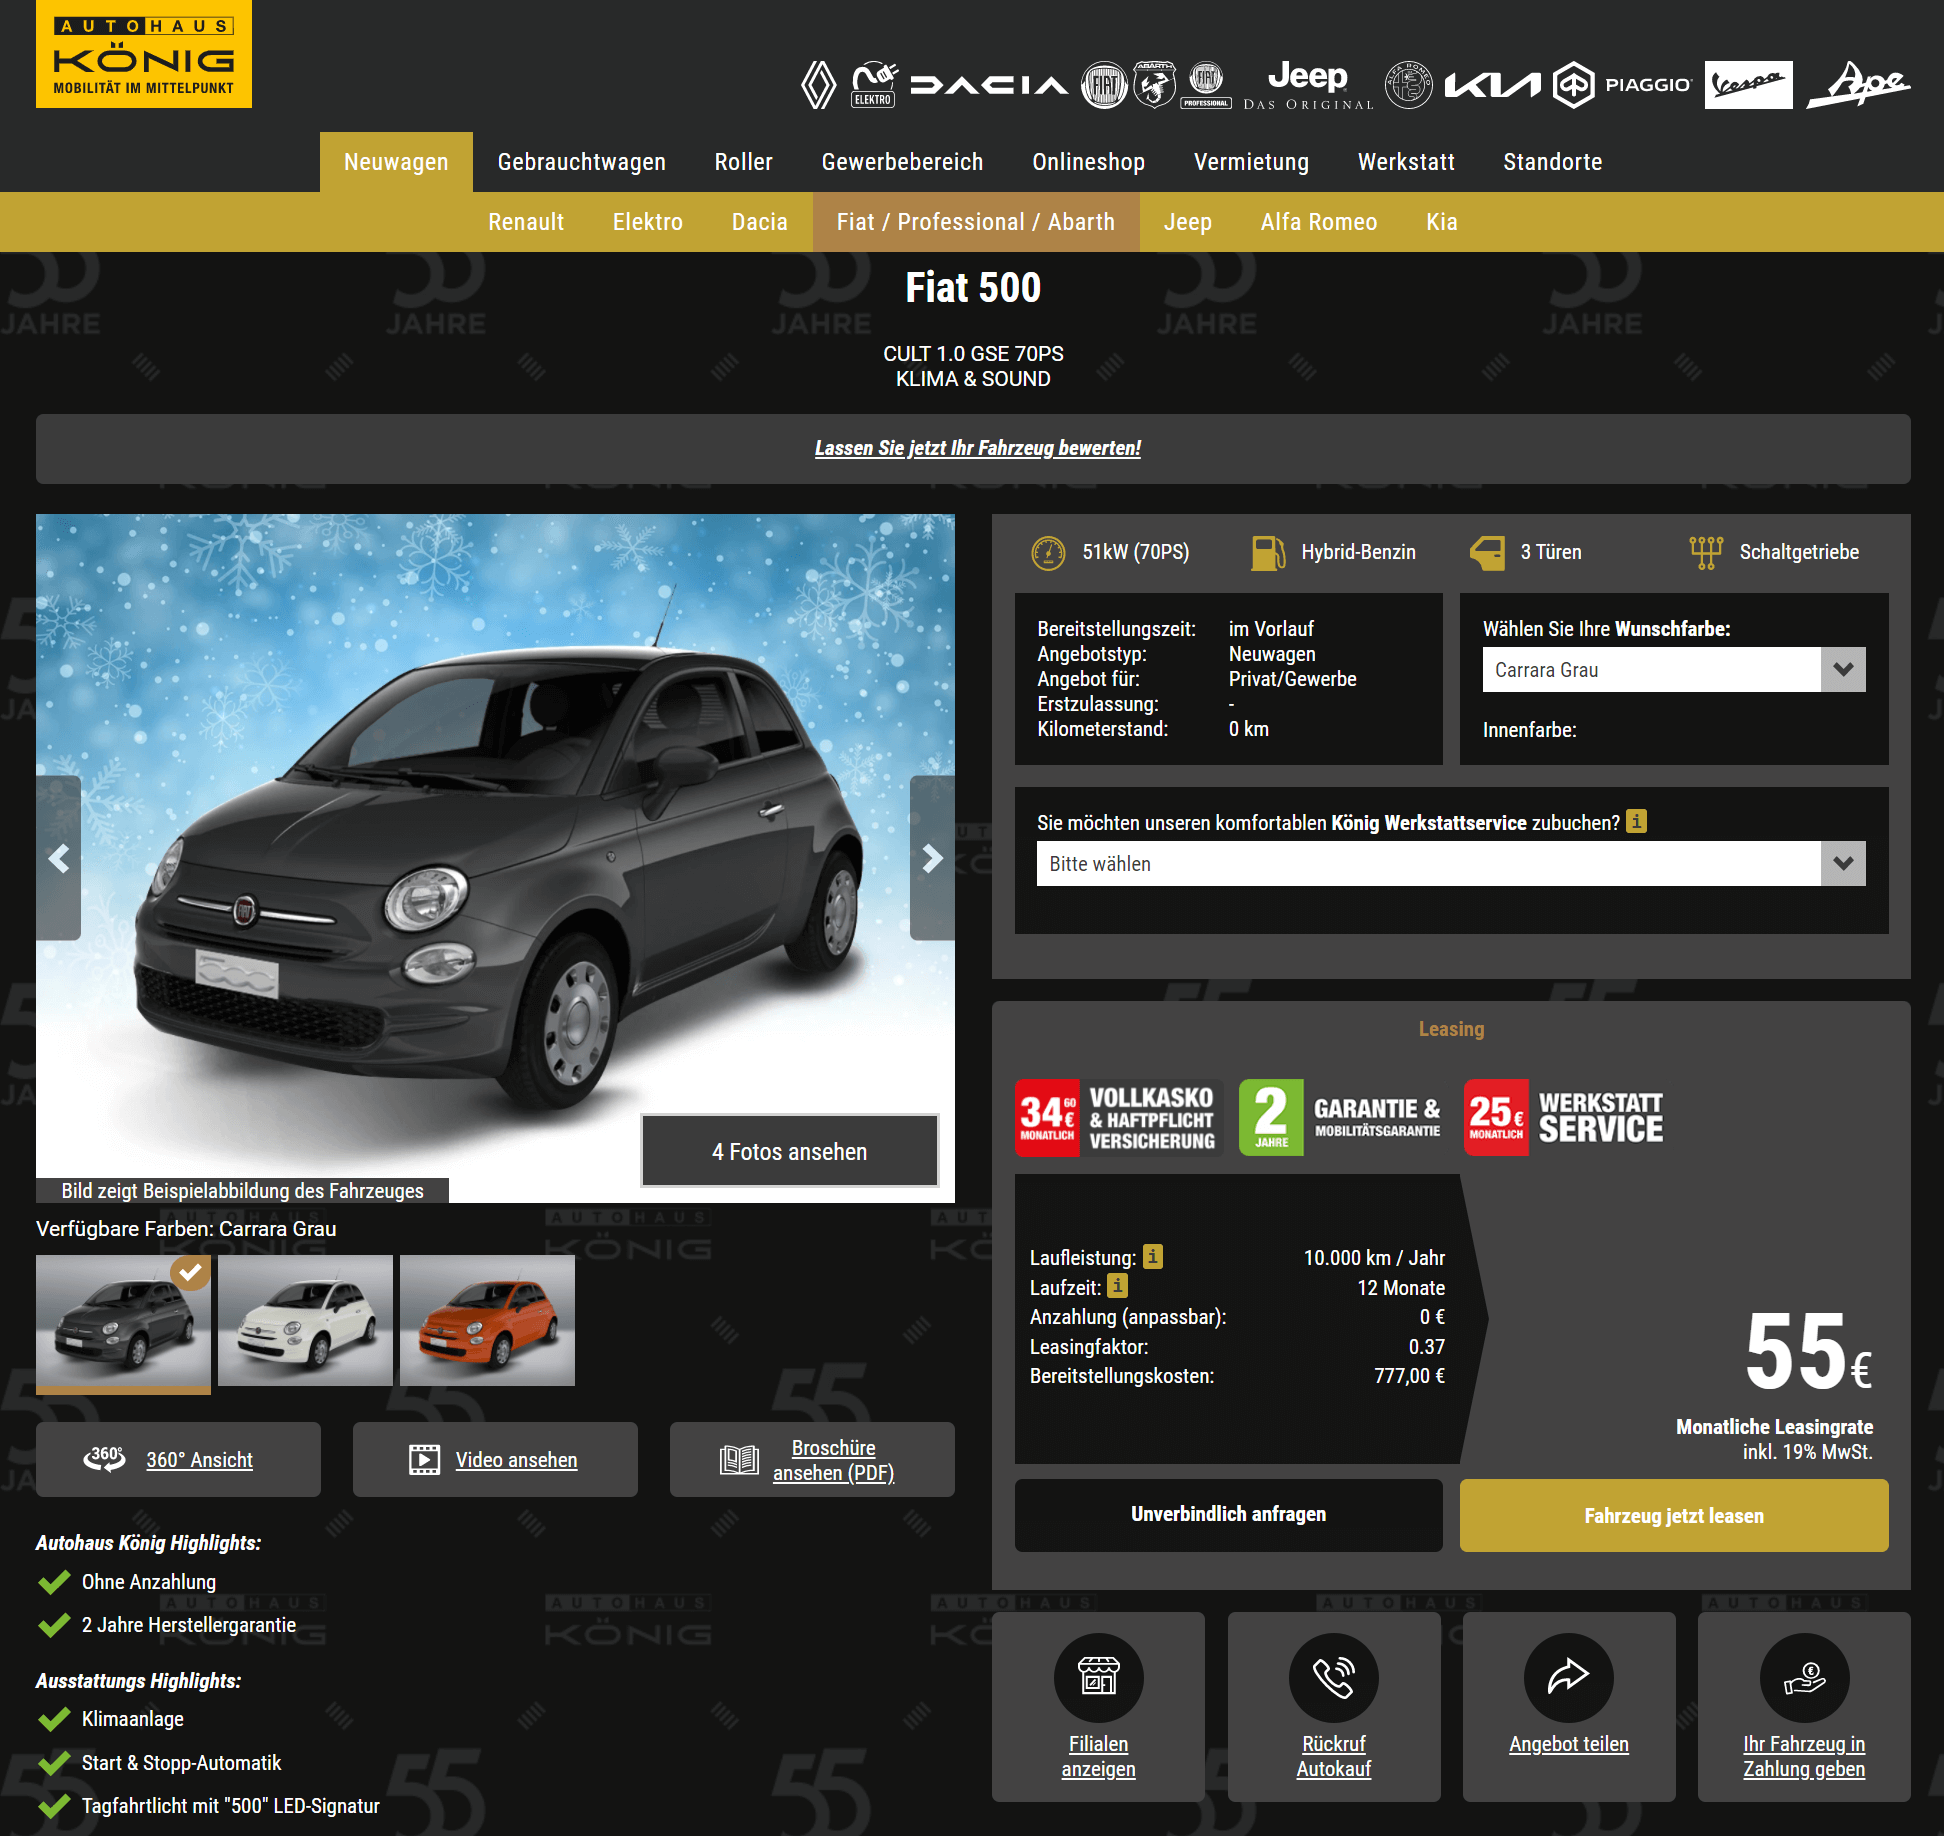Click the Filialen anzeigen link text
Image resolution: width=1944 pixels, height=1836 pixels.
[x=1098, y=1756]
